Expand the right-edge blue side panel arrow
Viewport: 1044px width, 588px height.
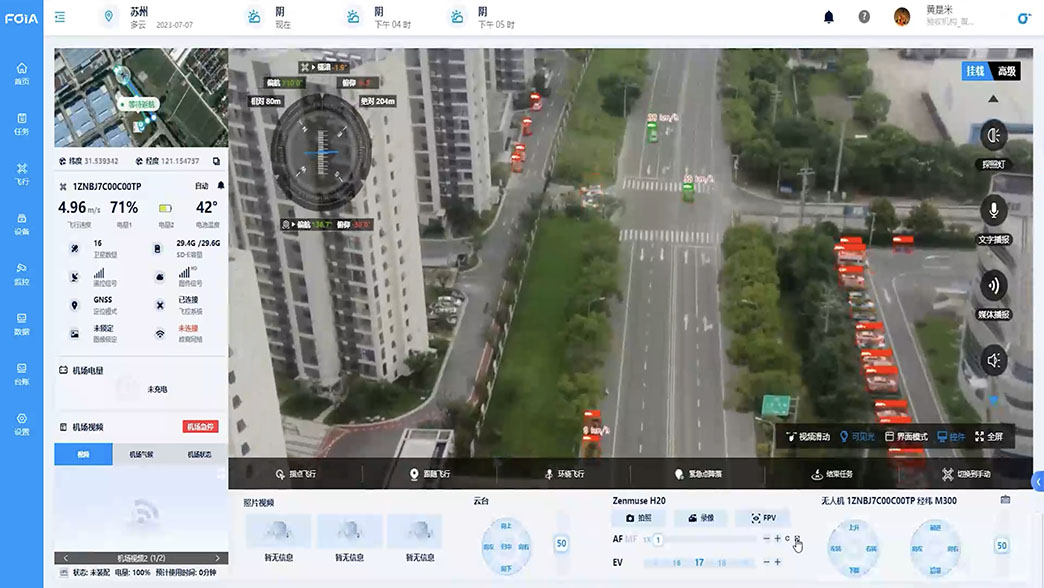click(1037, 483)
